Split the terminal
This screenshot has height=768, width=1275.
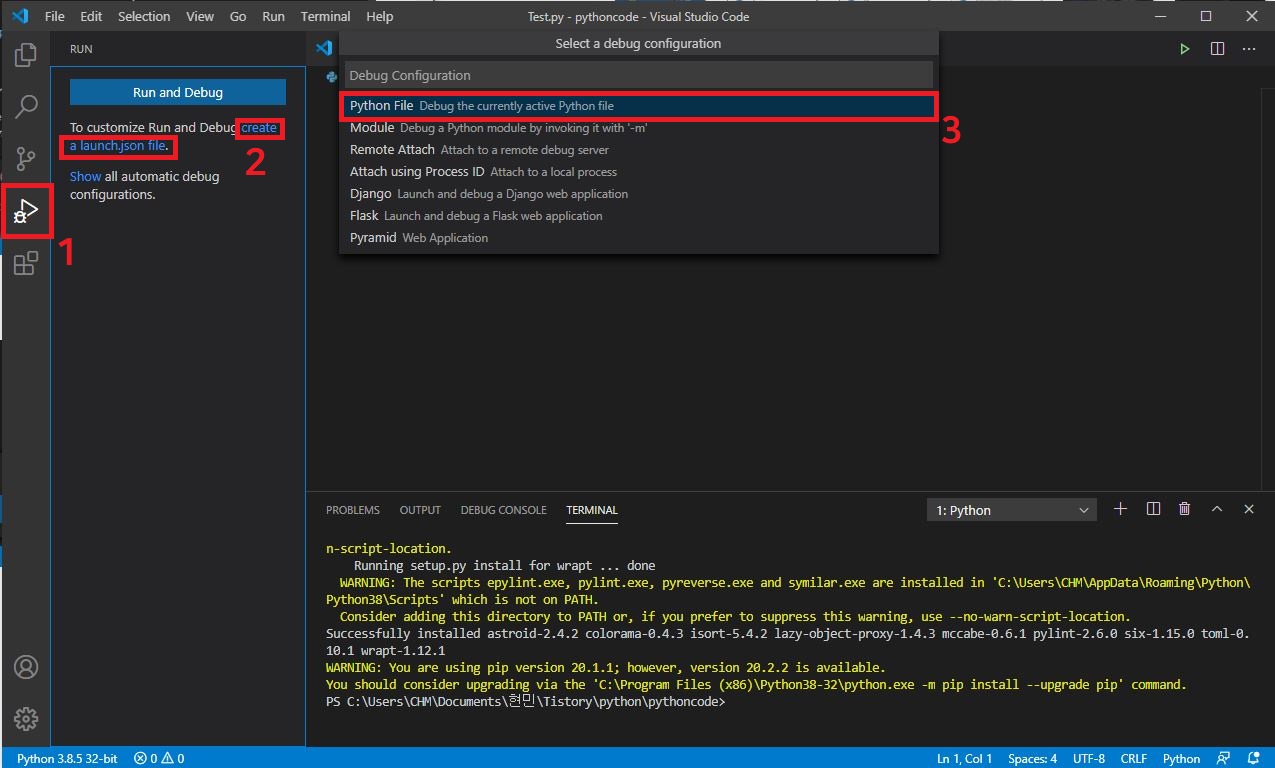[x=1153, y=509]
